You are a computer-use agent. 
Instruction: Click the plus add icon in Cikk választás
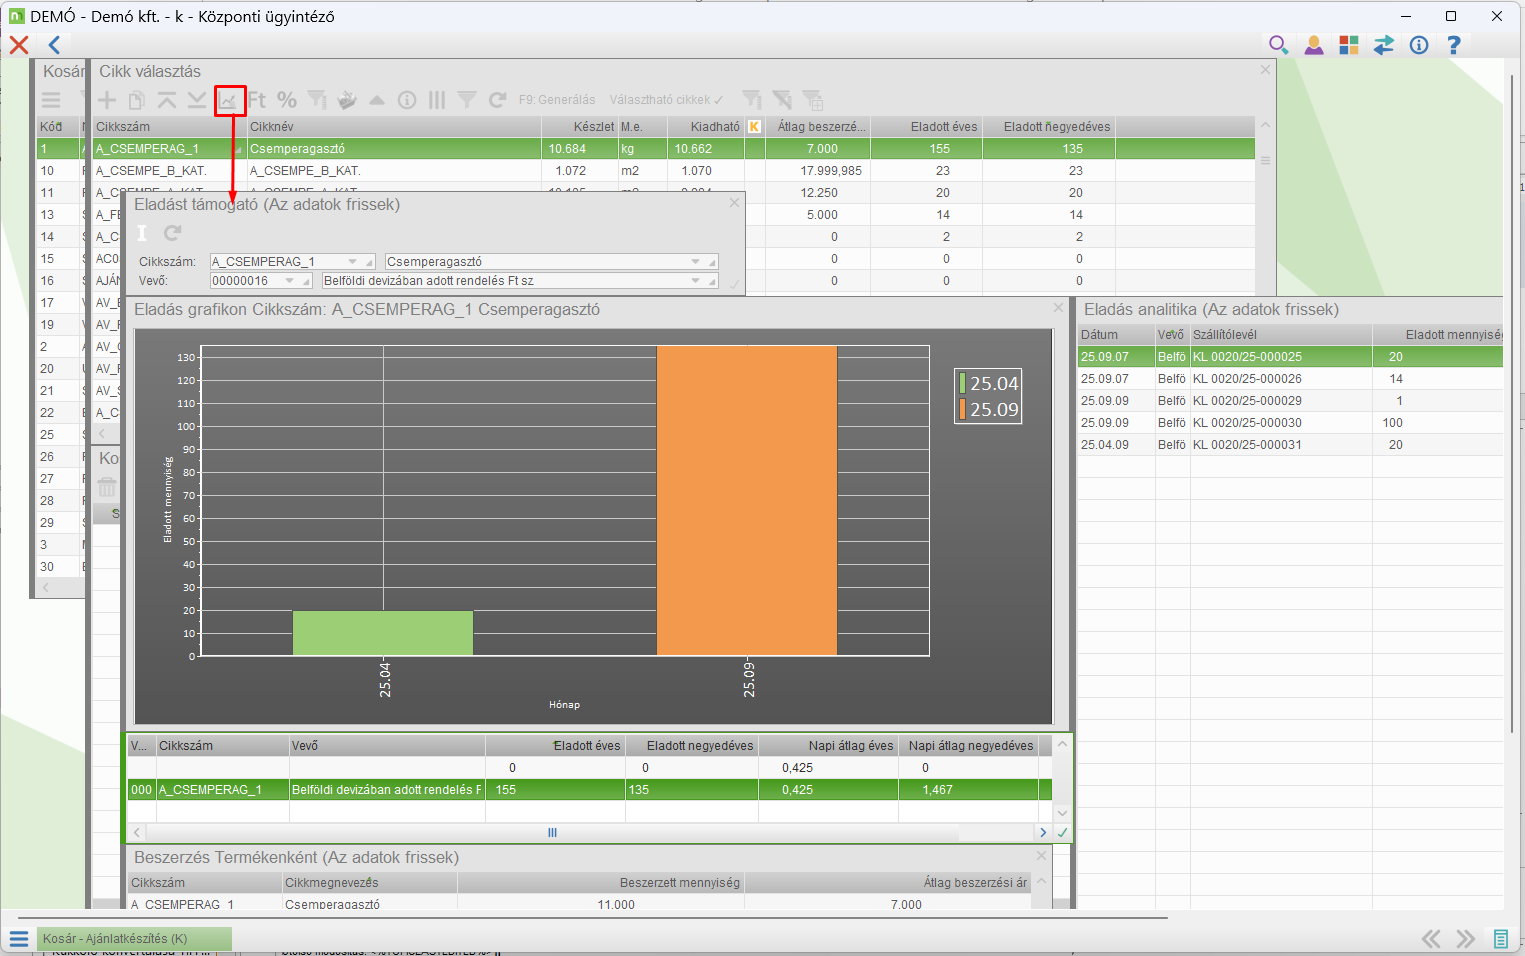pyautogui.click(x=107, y=100)
